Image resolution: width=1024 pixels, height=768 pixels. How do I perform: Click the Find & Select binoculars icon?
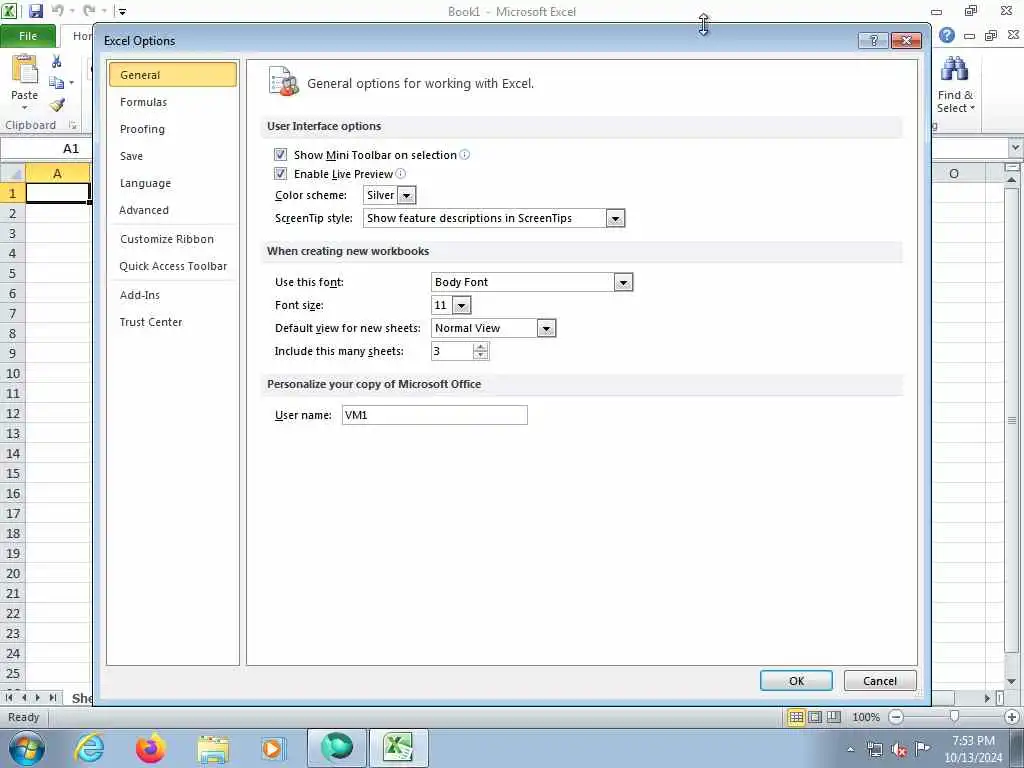tap(954, 69)
